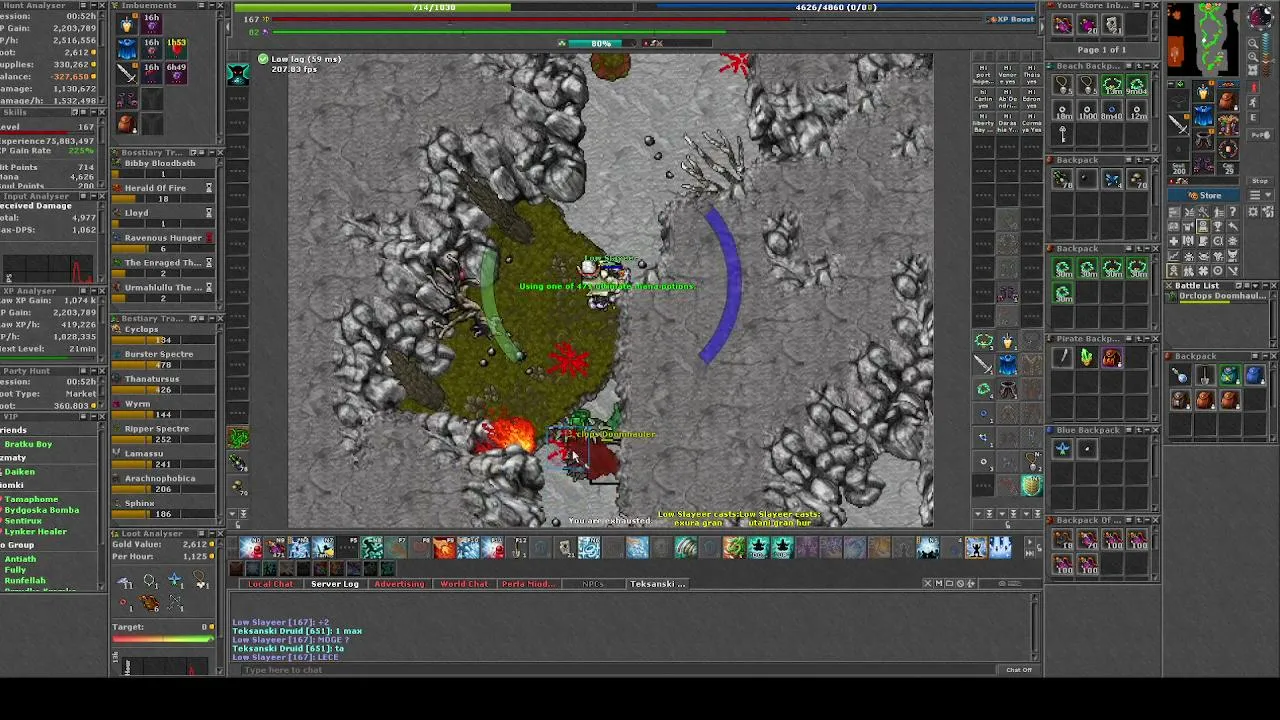Open the options menu dropdown below Stop
This screenshot has width=1280, height=720.
click(1259, 196)
